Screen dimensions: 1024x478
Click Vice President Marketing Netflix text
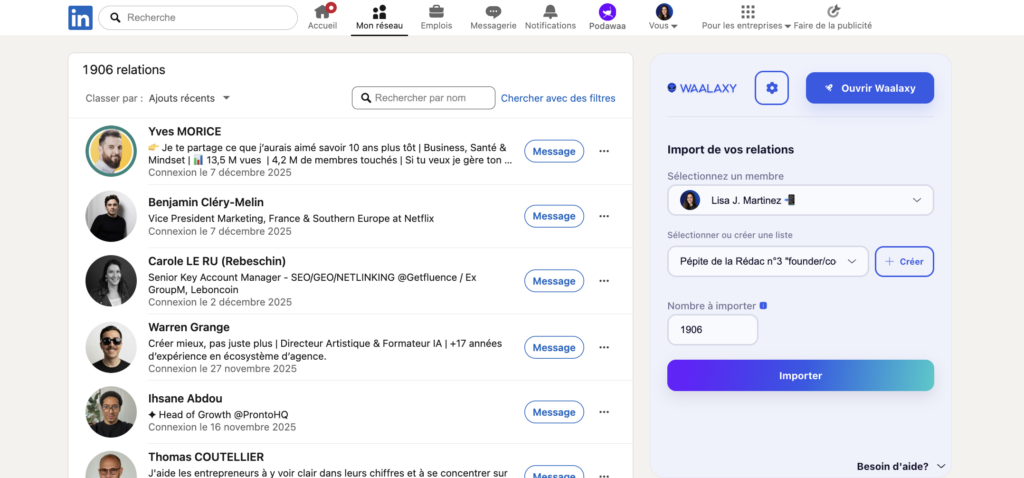pyautogui.click(x=291, y=218)
